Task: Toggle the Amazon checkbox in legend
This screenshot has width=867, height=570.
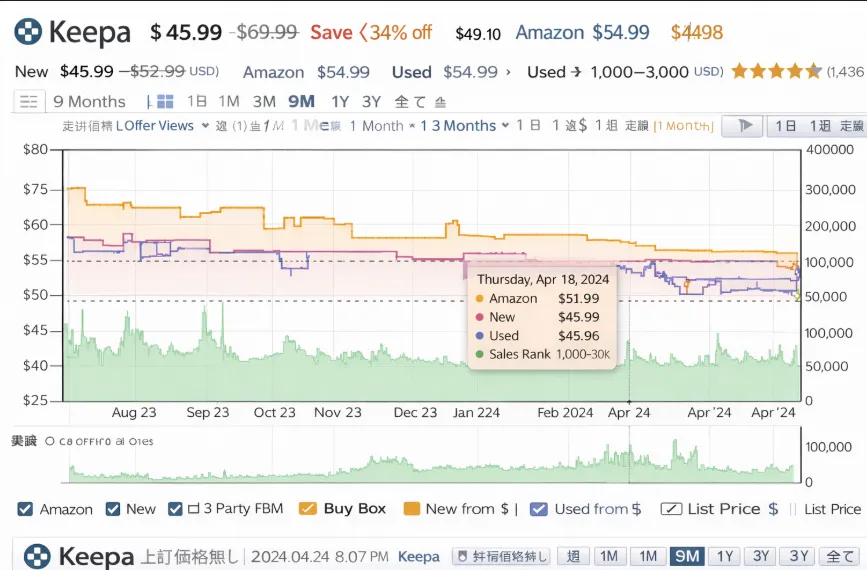Action: (x=26, y=509)
